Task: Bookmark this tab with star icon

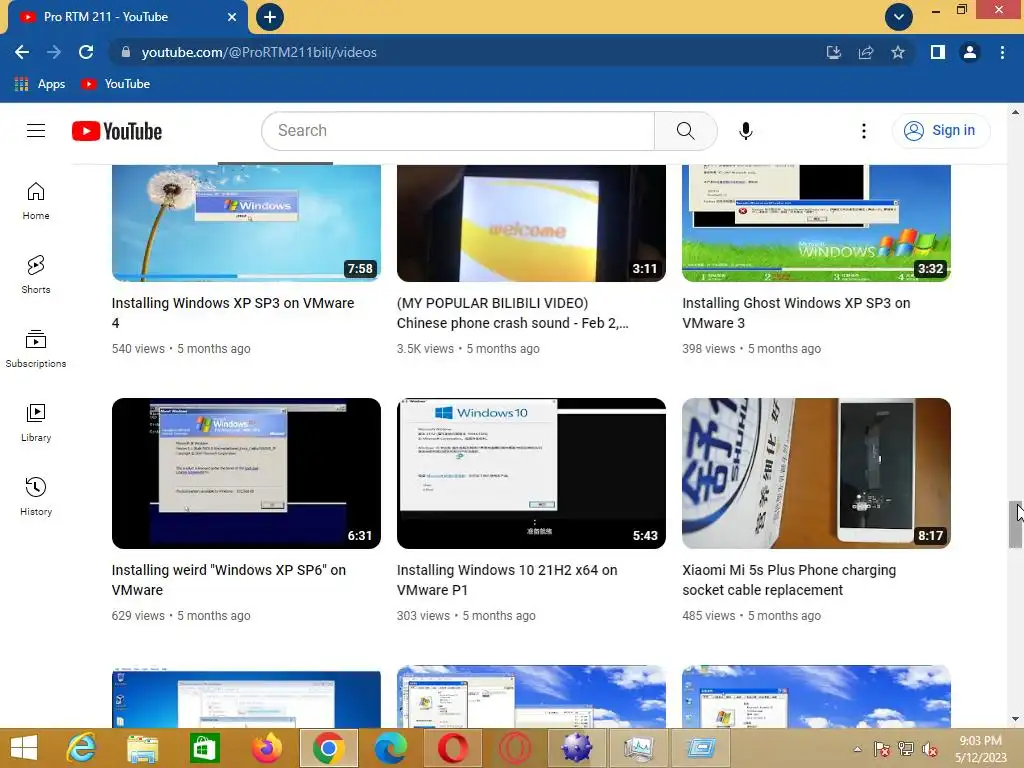Action: pos(898,52)
